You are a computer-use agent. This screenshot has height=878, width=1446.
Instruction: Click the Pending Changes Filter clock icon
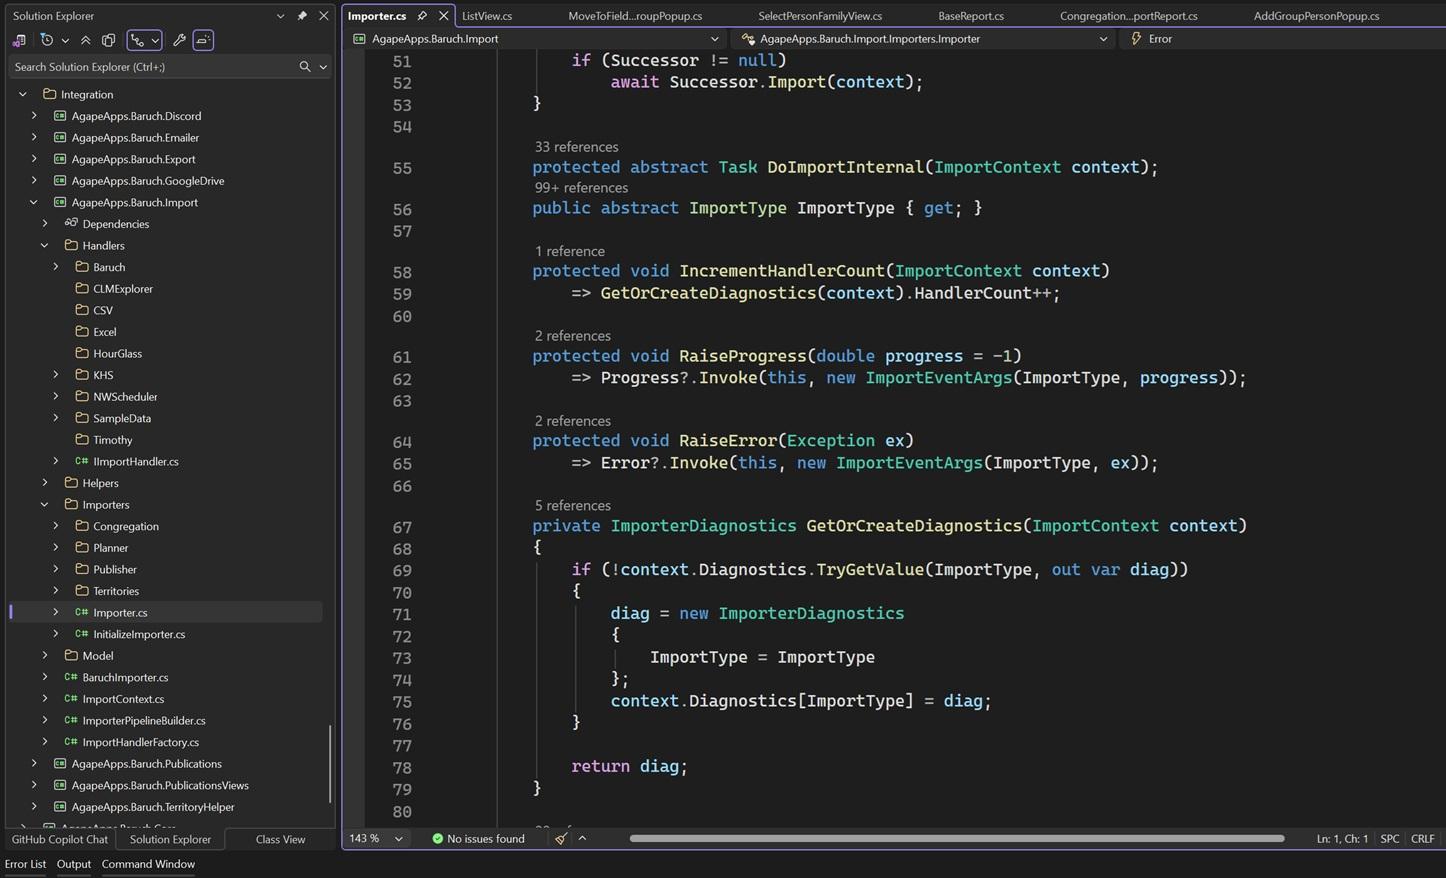(47, 40)
